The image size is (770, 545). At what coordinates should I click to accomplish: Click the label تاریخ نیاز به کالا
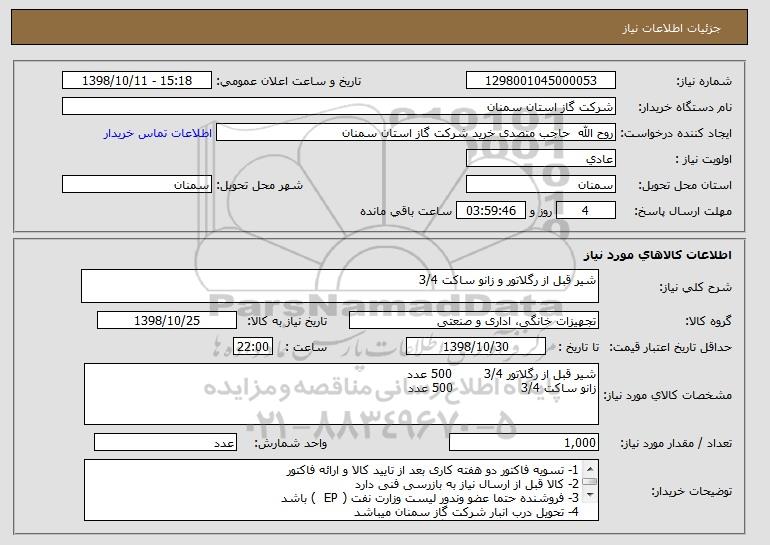coord(287,321)
